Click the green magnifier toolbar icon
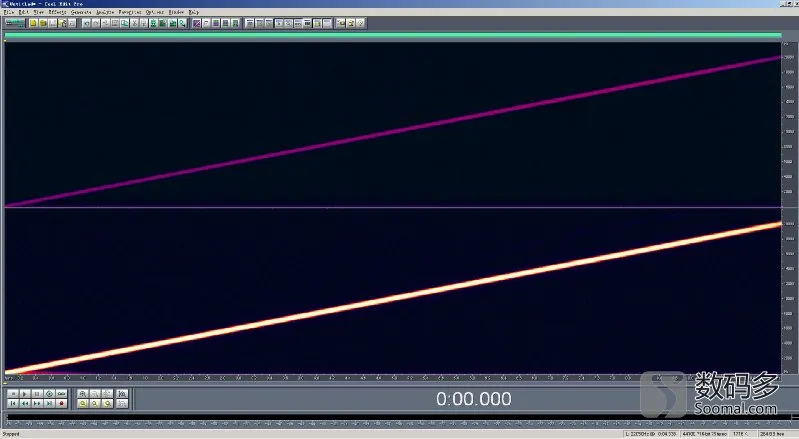This screenshot has width=799, height=439. tap(182, 23)
